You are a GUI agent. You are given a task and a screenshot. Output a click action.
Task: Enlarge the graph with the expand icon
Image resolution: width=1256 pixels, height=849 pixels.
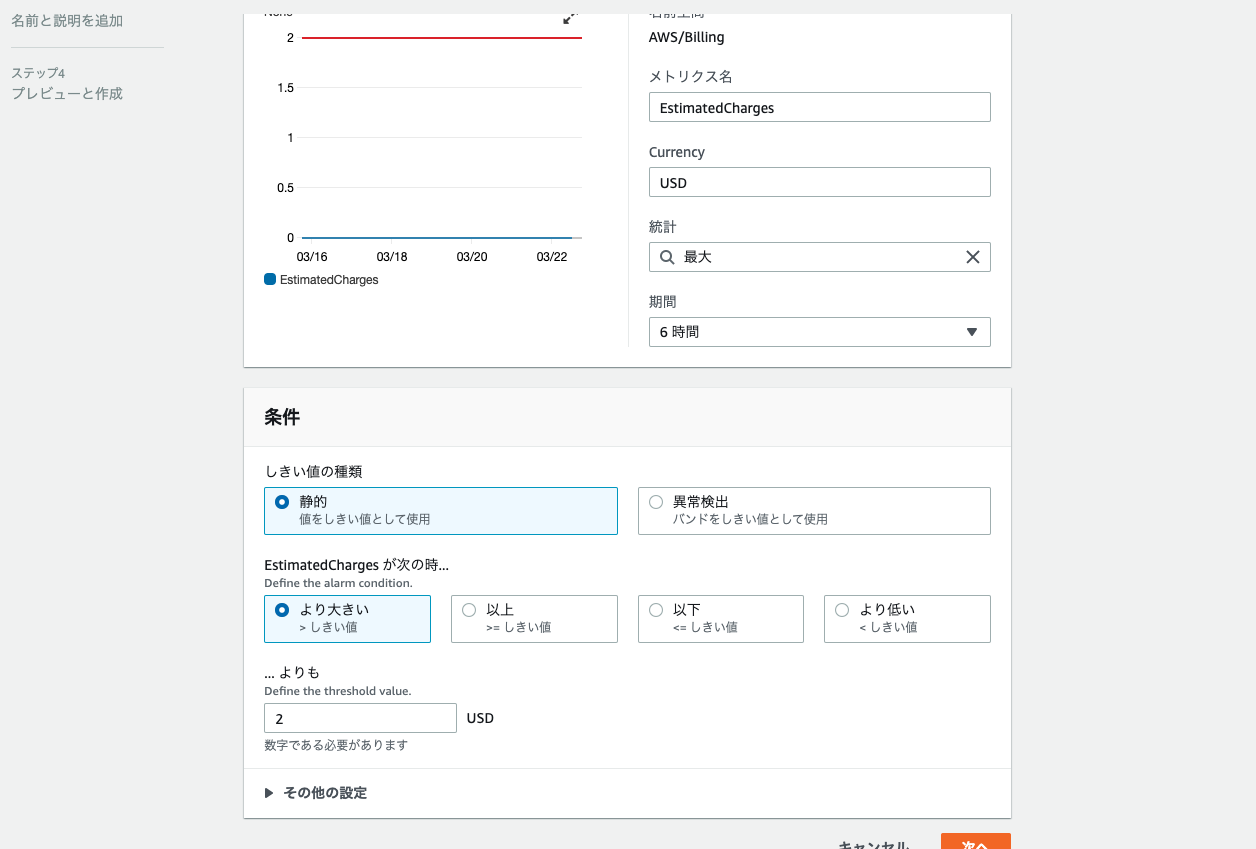(570, 18)
